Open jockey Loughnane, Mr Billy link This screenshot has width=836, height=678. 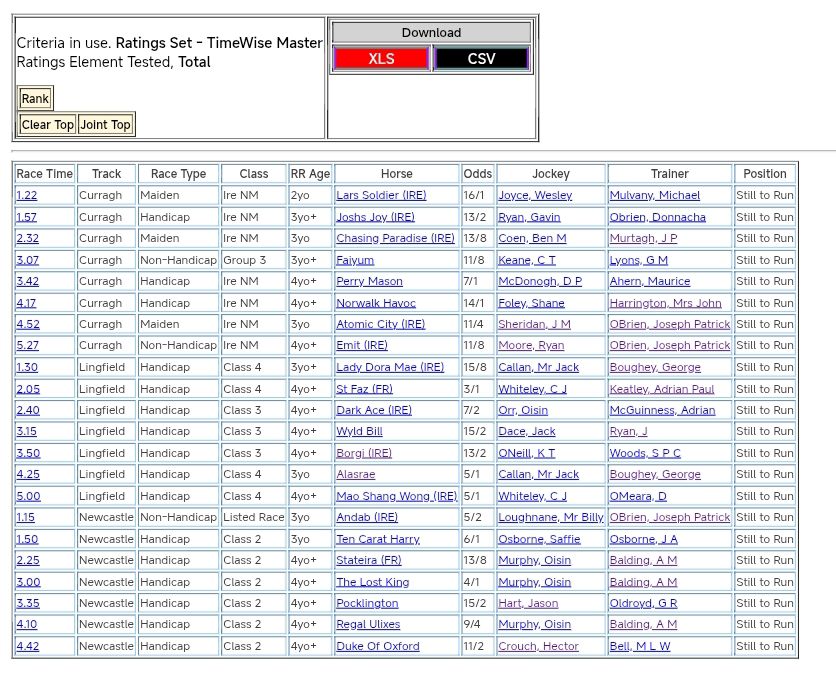click(x=551, y=518)
